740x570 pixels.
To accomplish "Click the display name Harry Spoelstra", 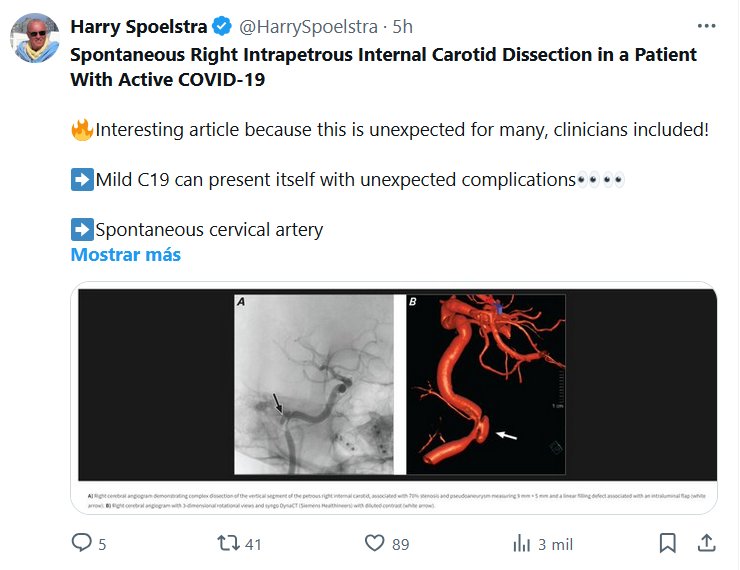I will pyautogui.click(x=136, y=25).
